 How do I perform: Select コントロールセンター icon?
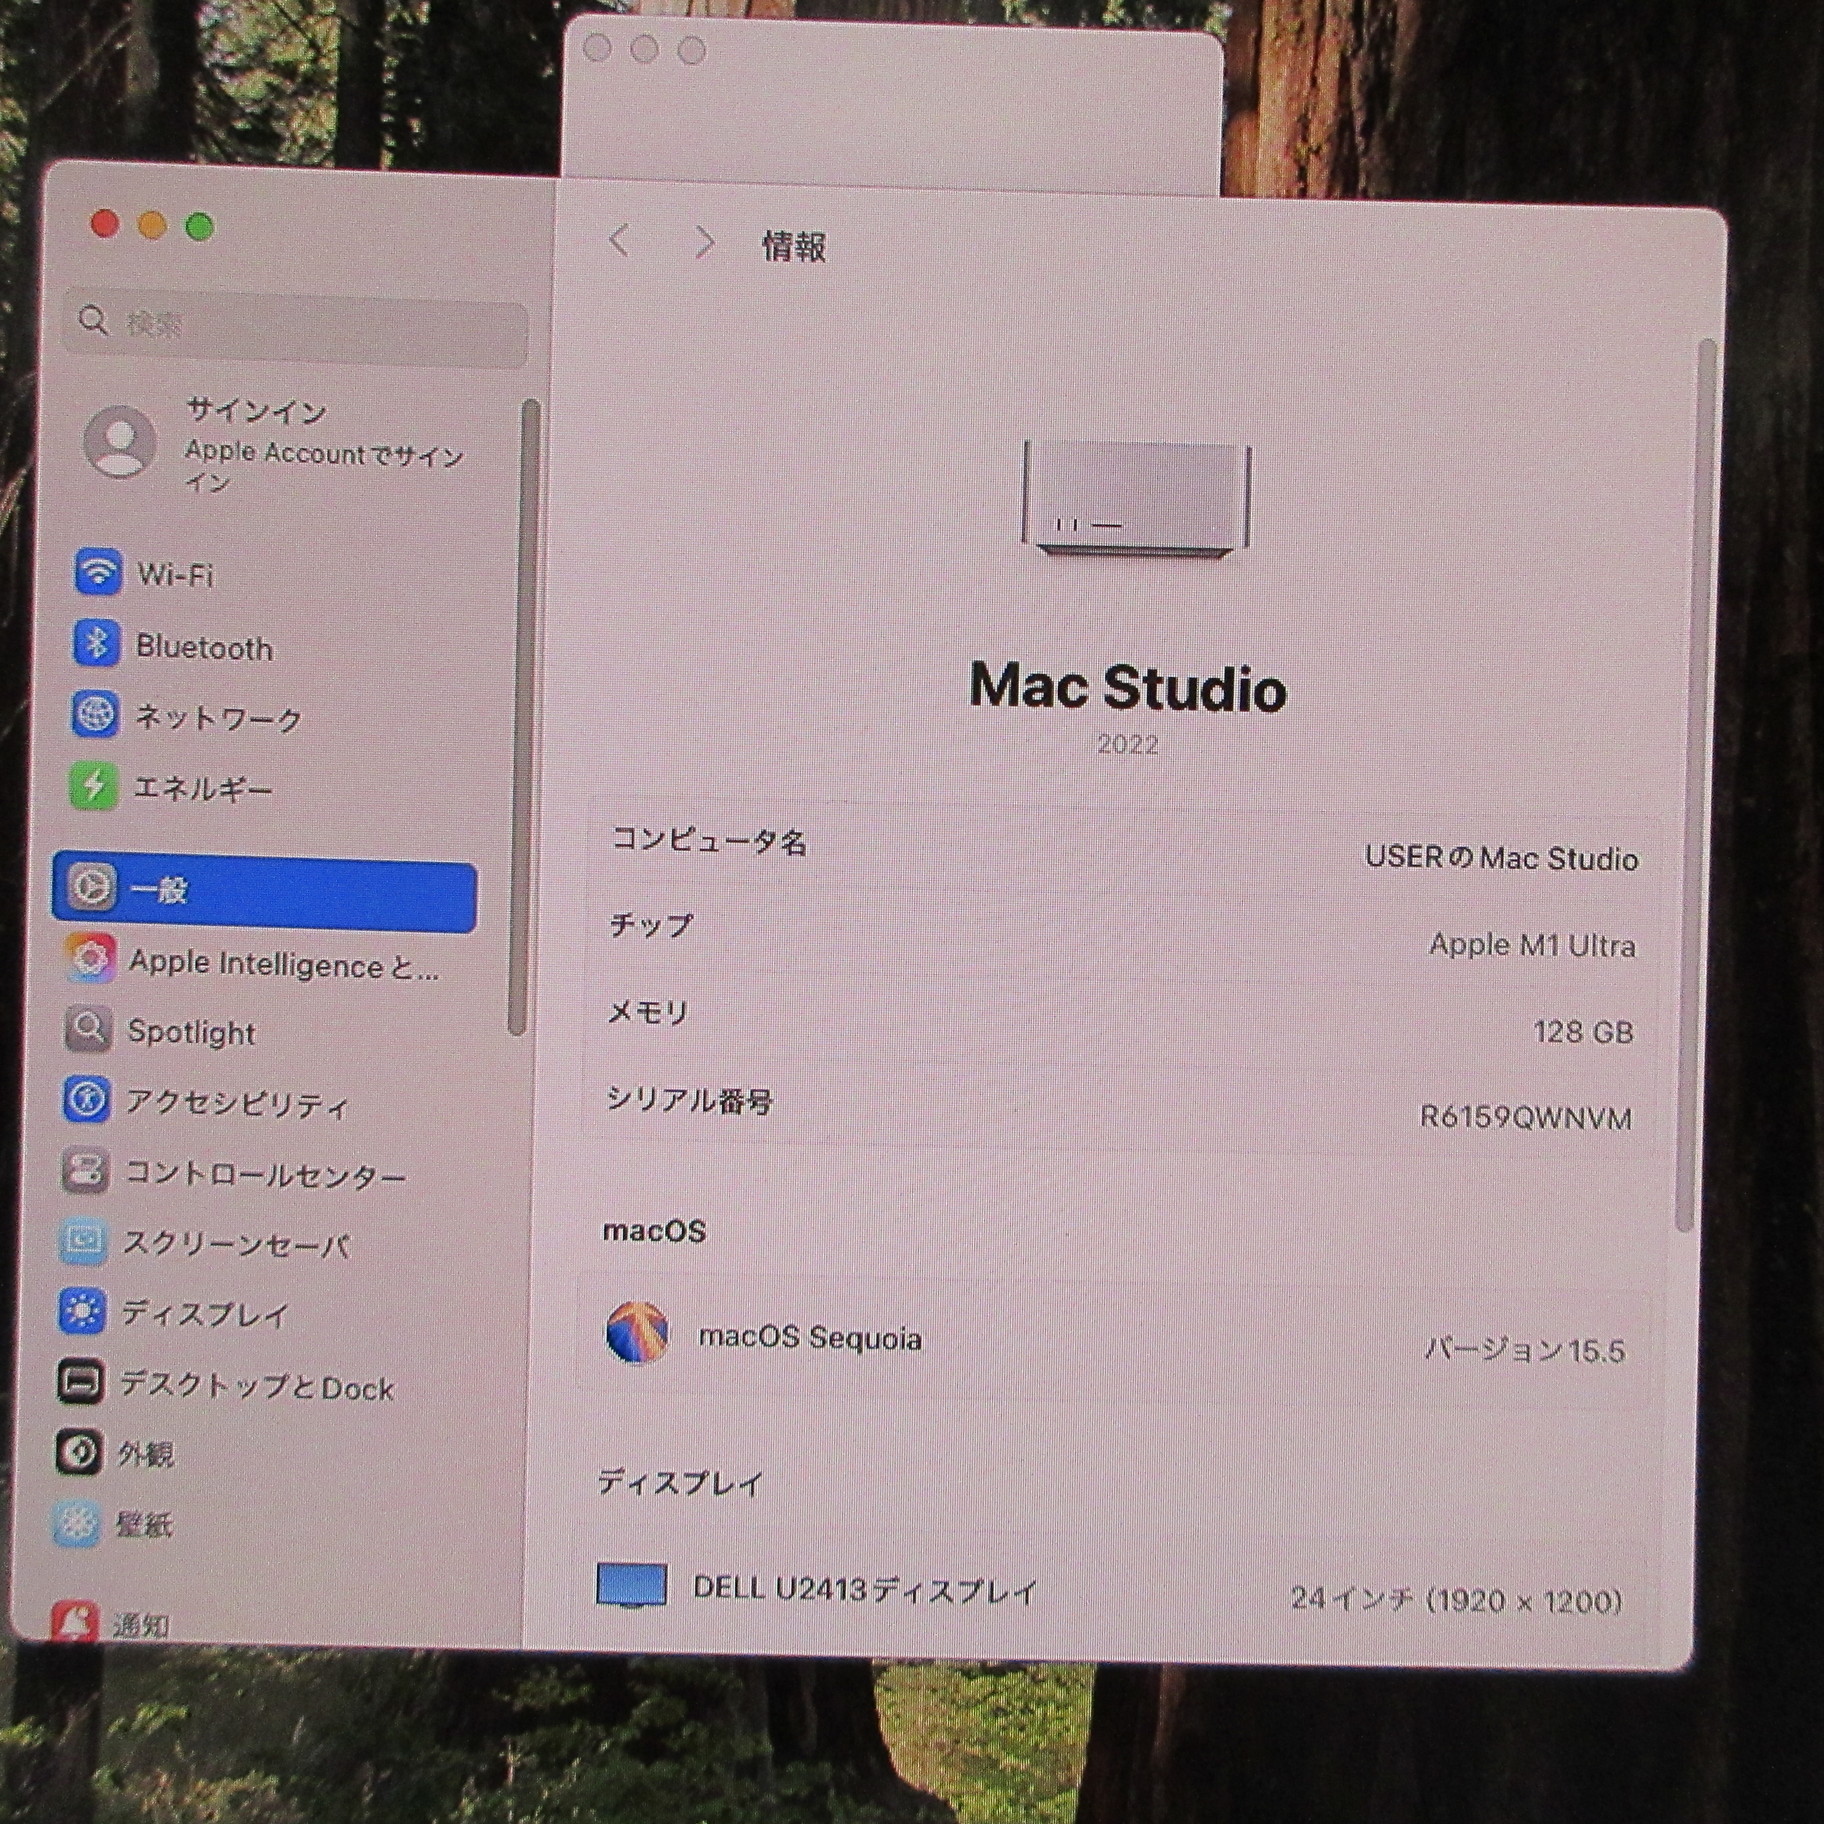85,1170
